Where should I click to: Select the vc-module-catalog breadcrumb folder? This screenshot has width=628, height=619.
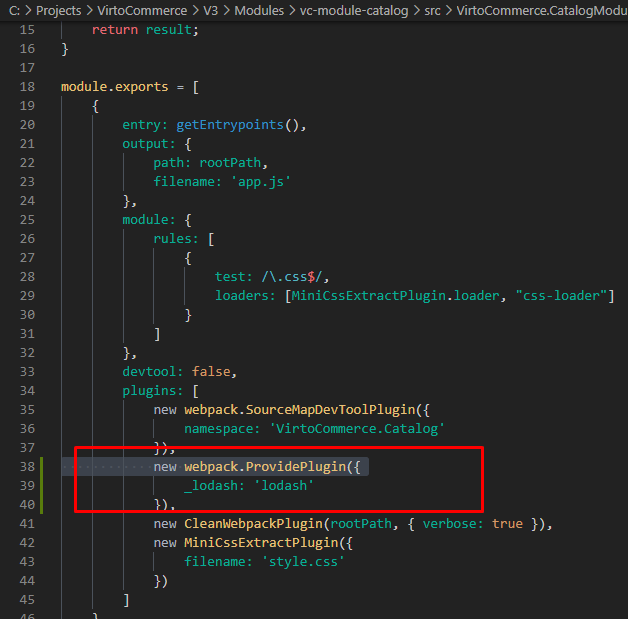pos(354,10)
